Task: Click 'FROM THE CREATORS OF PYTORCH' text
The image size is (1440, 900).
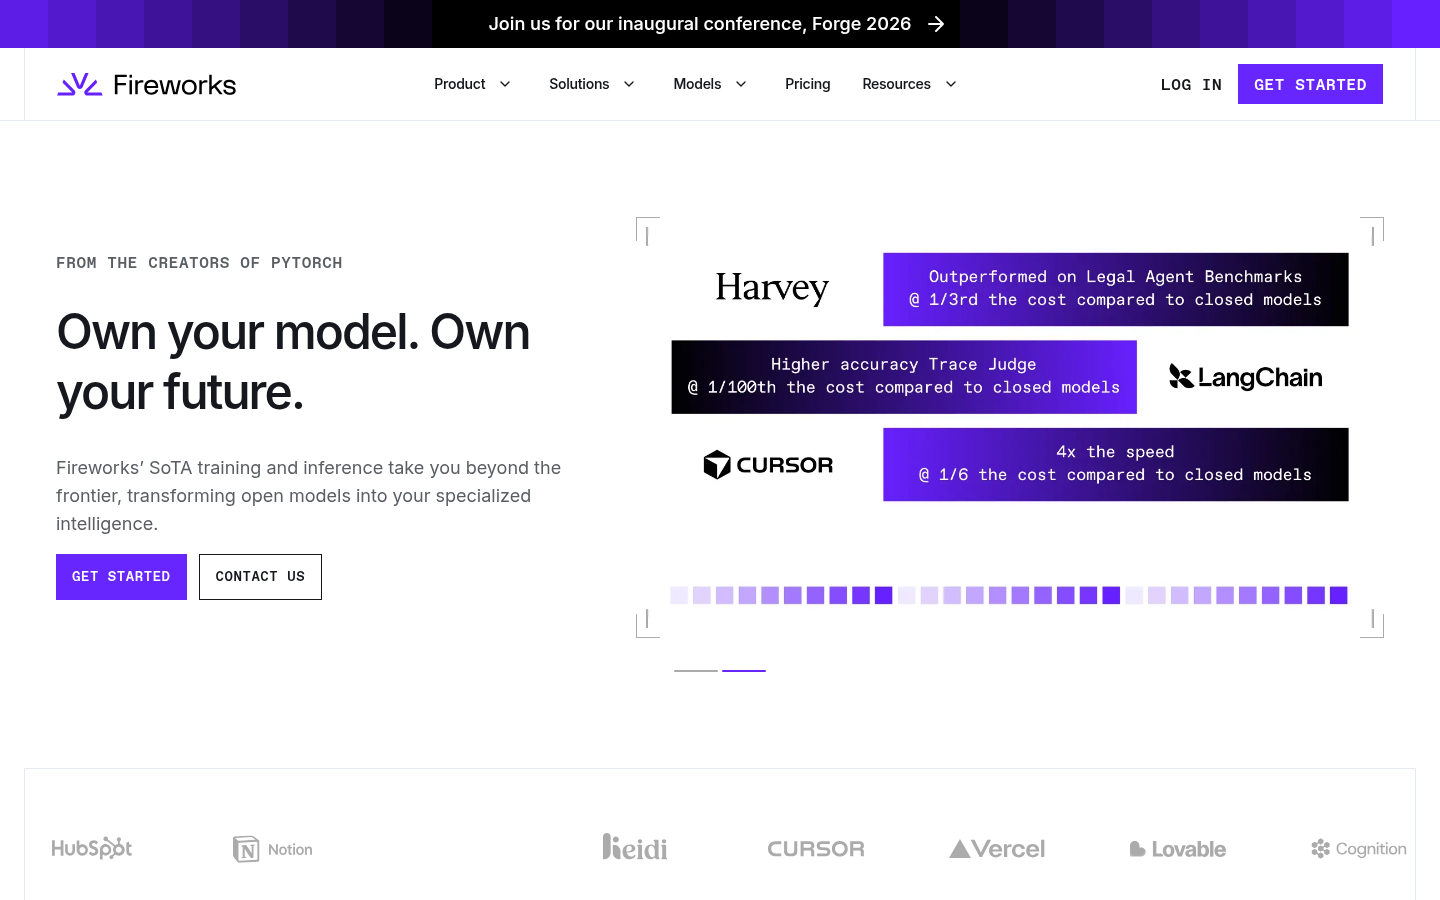Action: coord(199,263)
